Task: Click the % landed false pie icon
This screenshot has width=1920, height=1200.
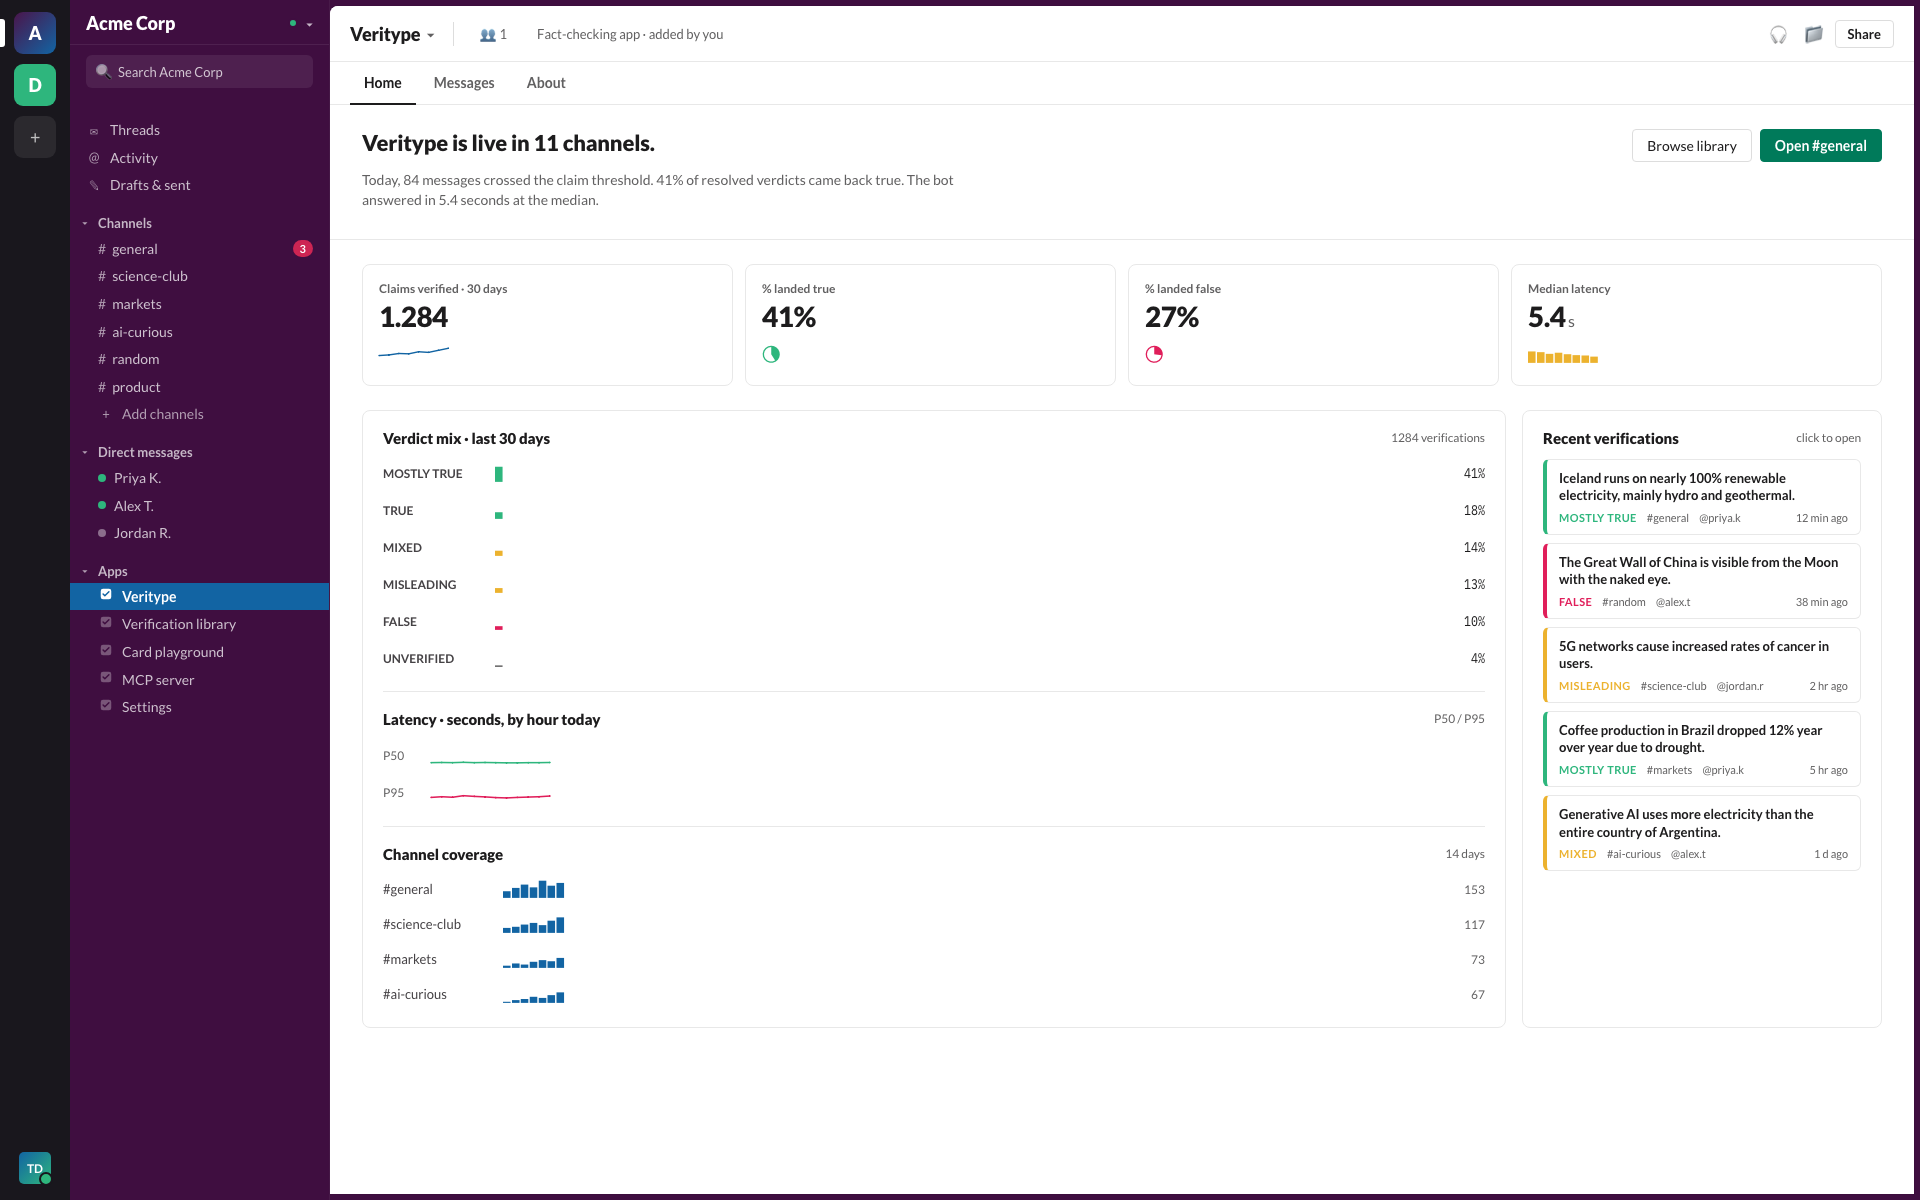Action: pyautogui.click(x=1154, y=354)
